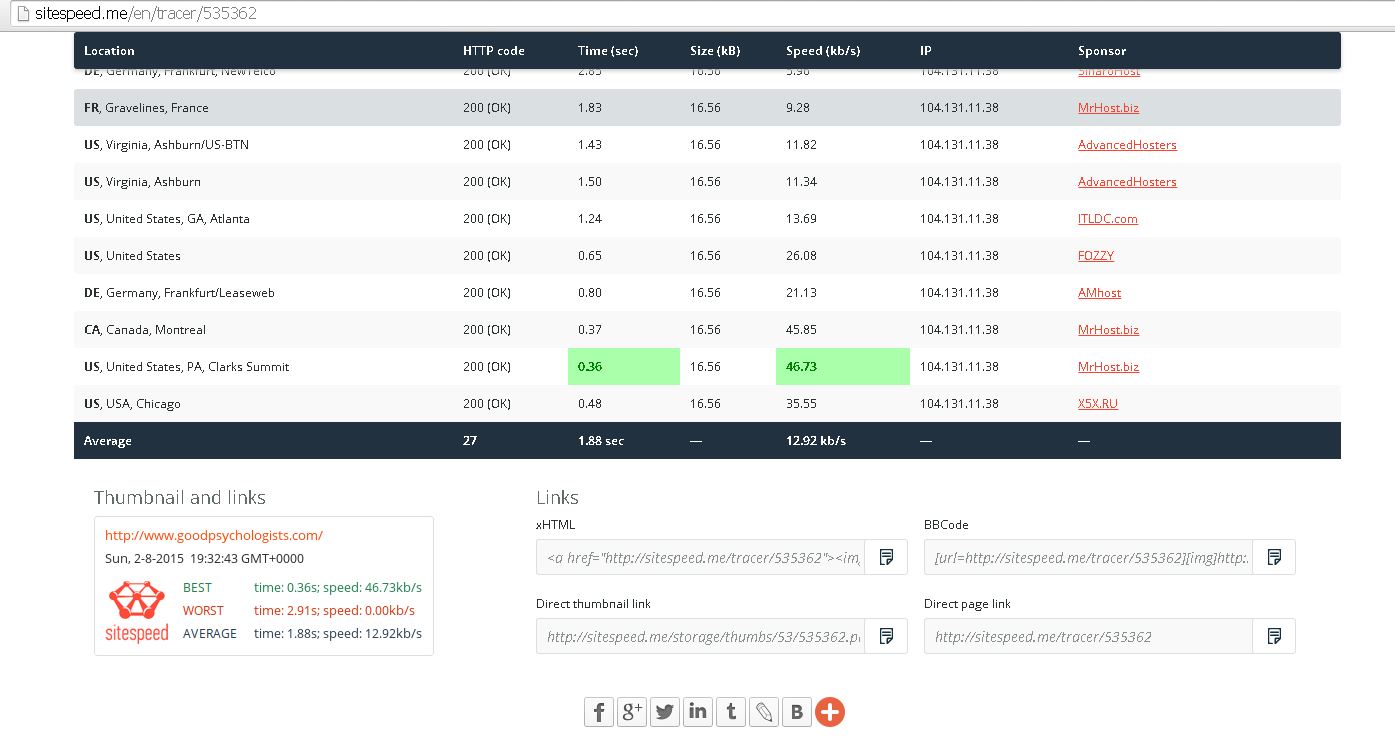The image size is (1395, 739).
Task: Click the IP column header
Action: [926, 51]
